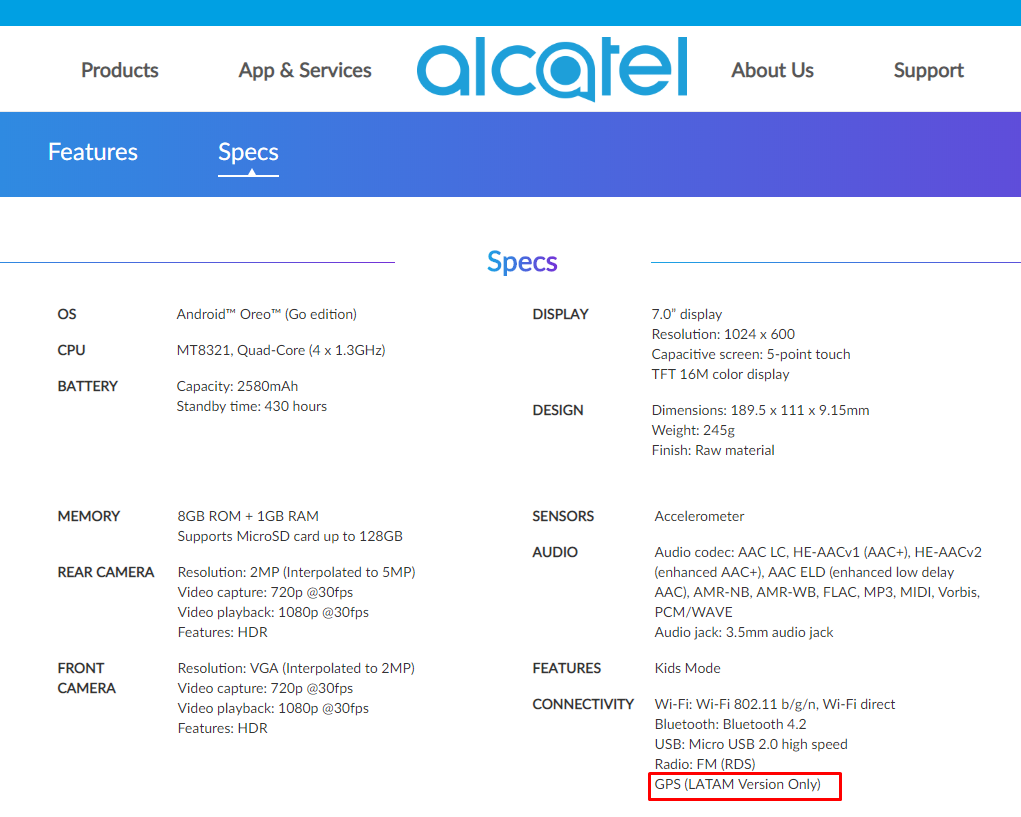Click Radio: FM (RDS) text
The width and height of the screenshot is (1021, 817).
(x=705, y=764)
